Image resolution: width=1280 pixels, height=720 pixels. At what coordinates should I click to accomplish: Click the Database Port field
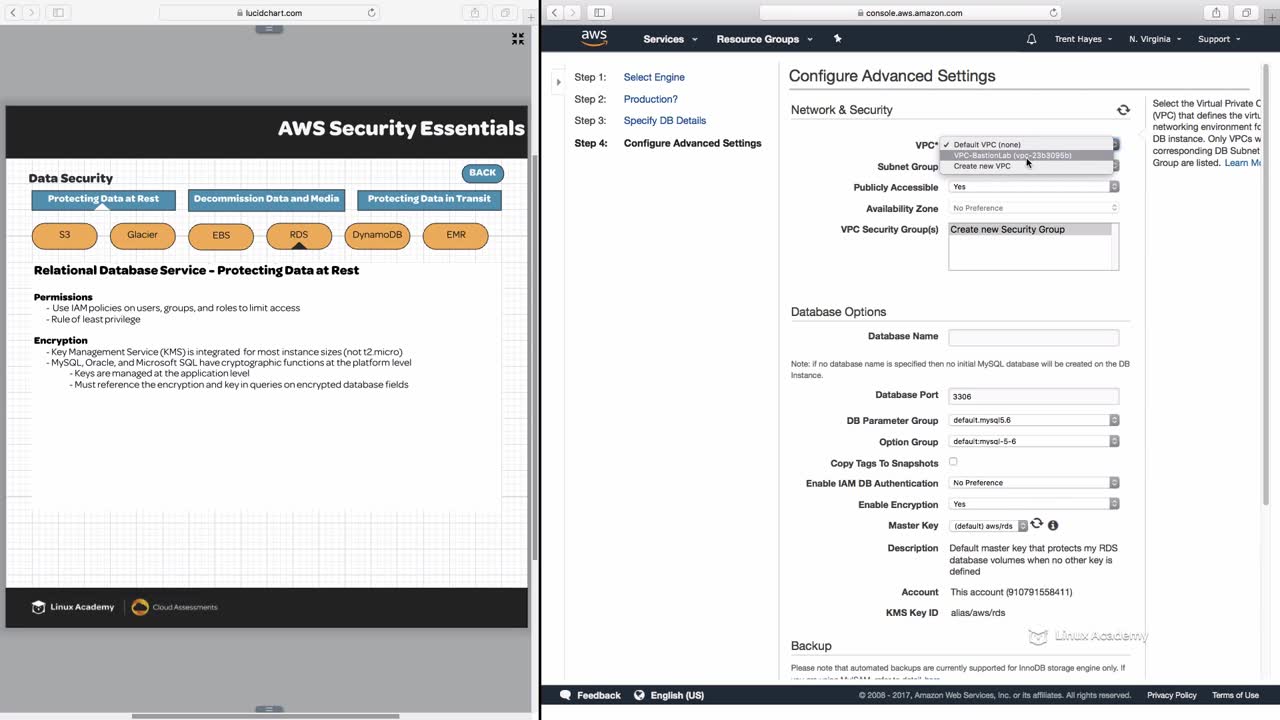(x=1034, y=396)
